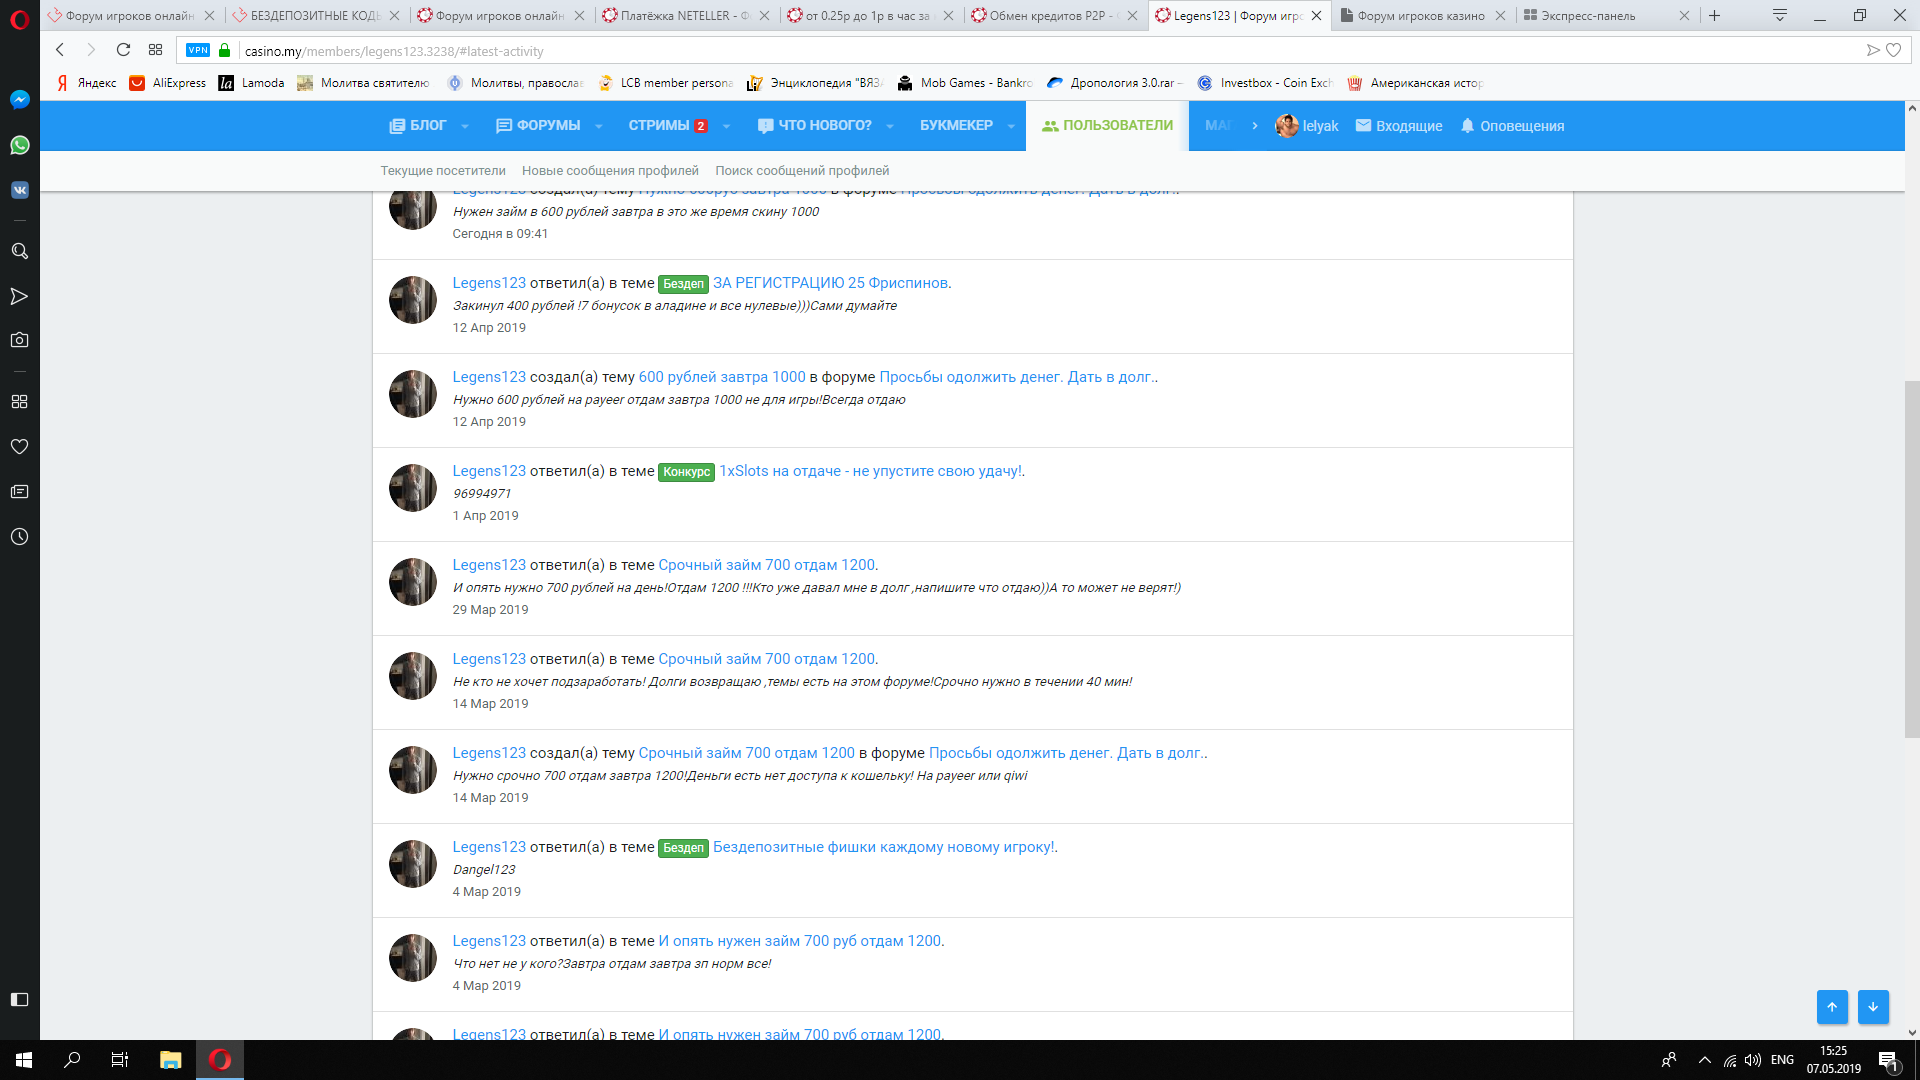
Task: Open the start page grid icon in the toolbar
Action: [x=155, y=50]
